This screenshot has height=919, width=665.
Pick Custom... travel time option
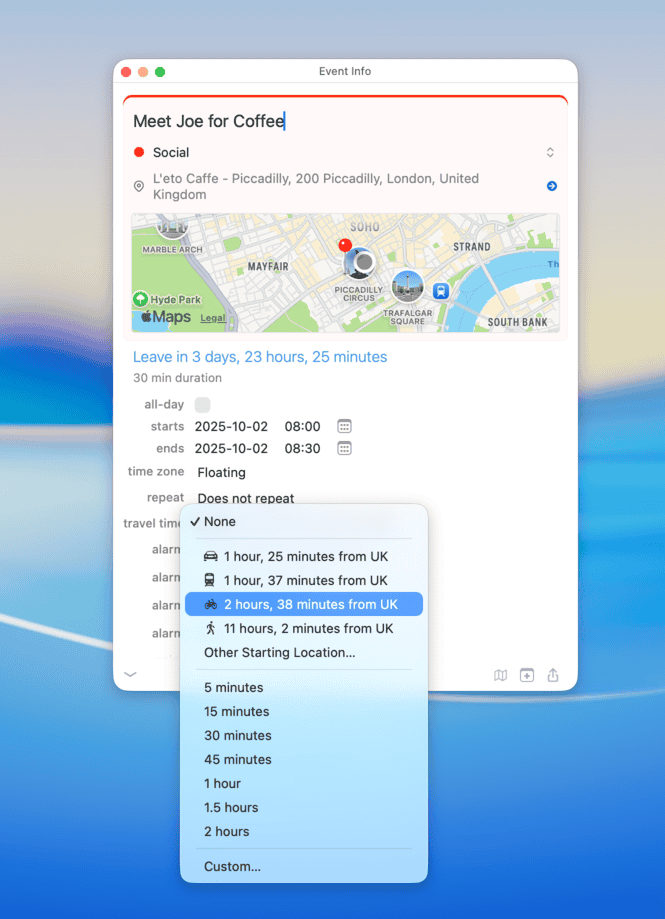coord(232,866)
